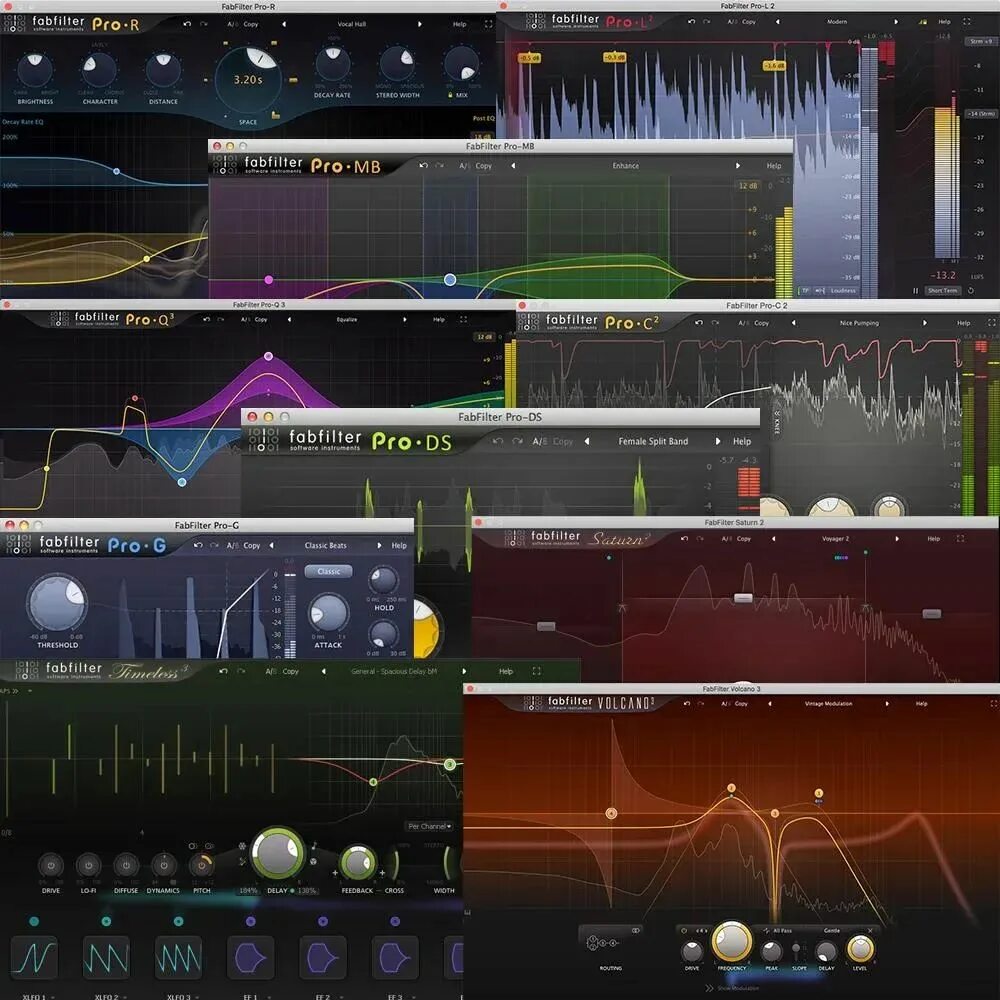This screenshot has width=1000, height=1000.
Task: Click Copy in the Pro-G toolbar
Action: [252, 546]
